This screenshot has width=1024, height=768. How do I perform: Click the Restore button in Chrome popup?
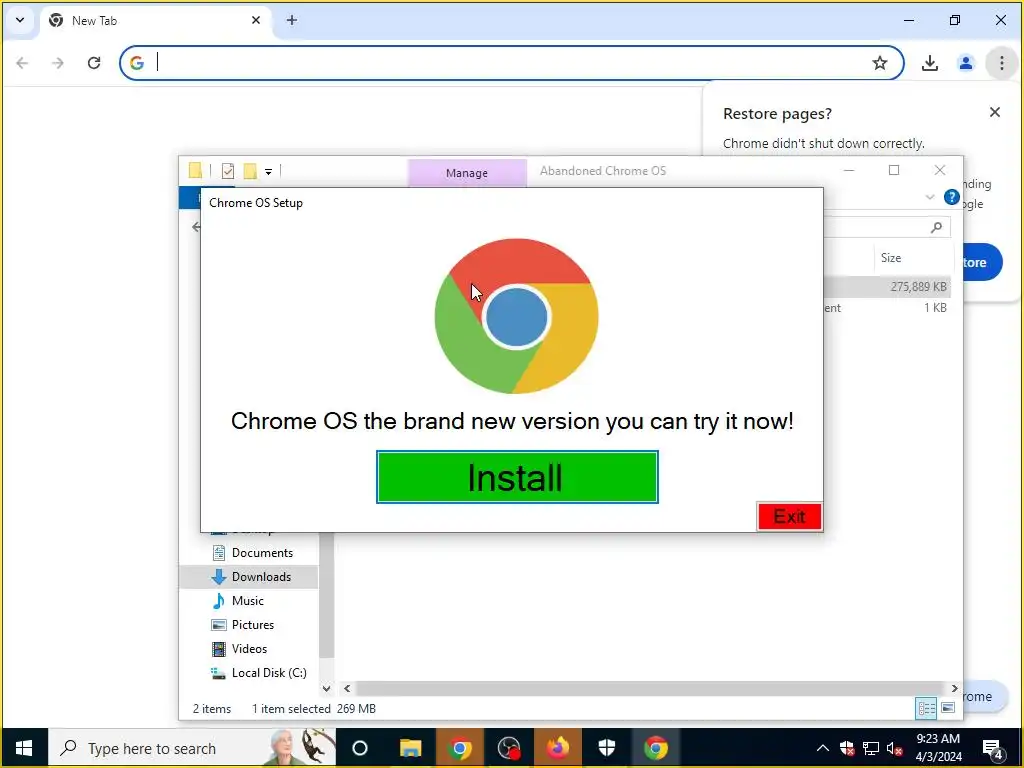pos(982,262)
